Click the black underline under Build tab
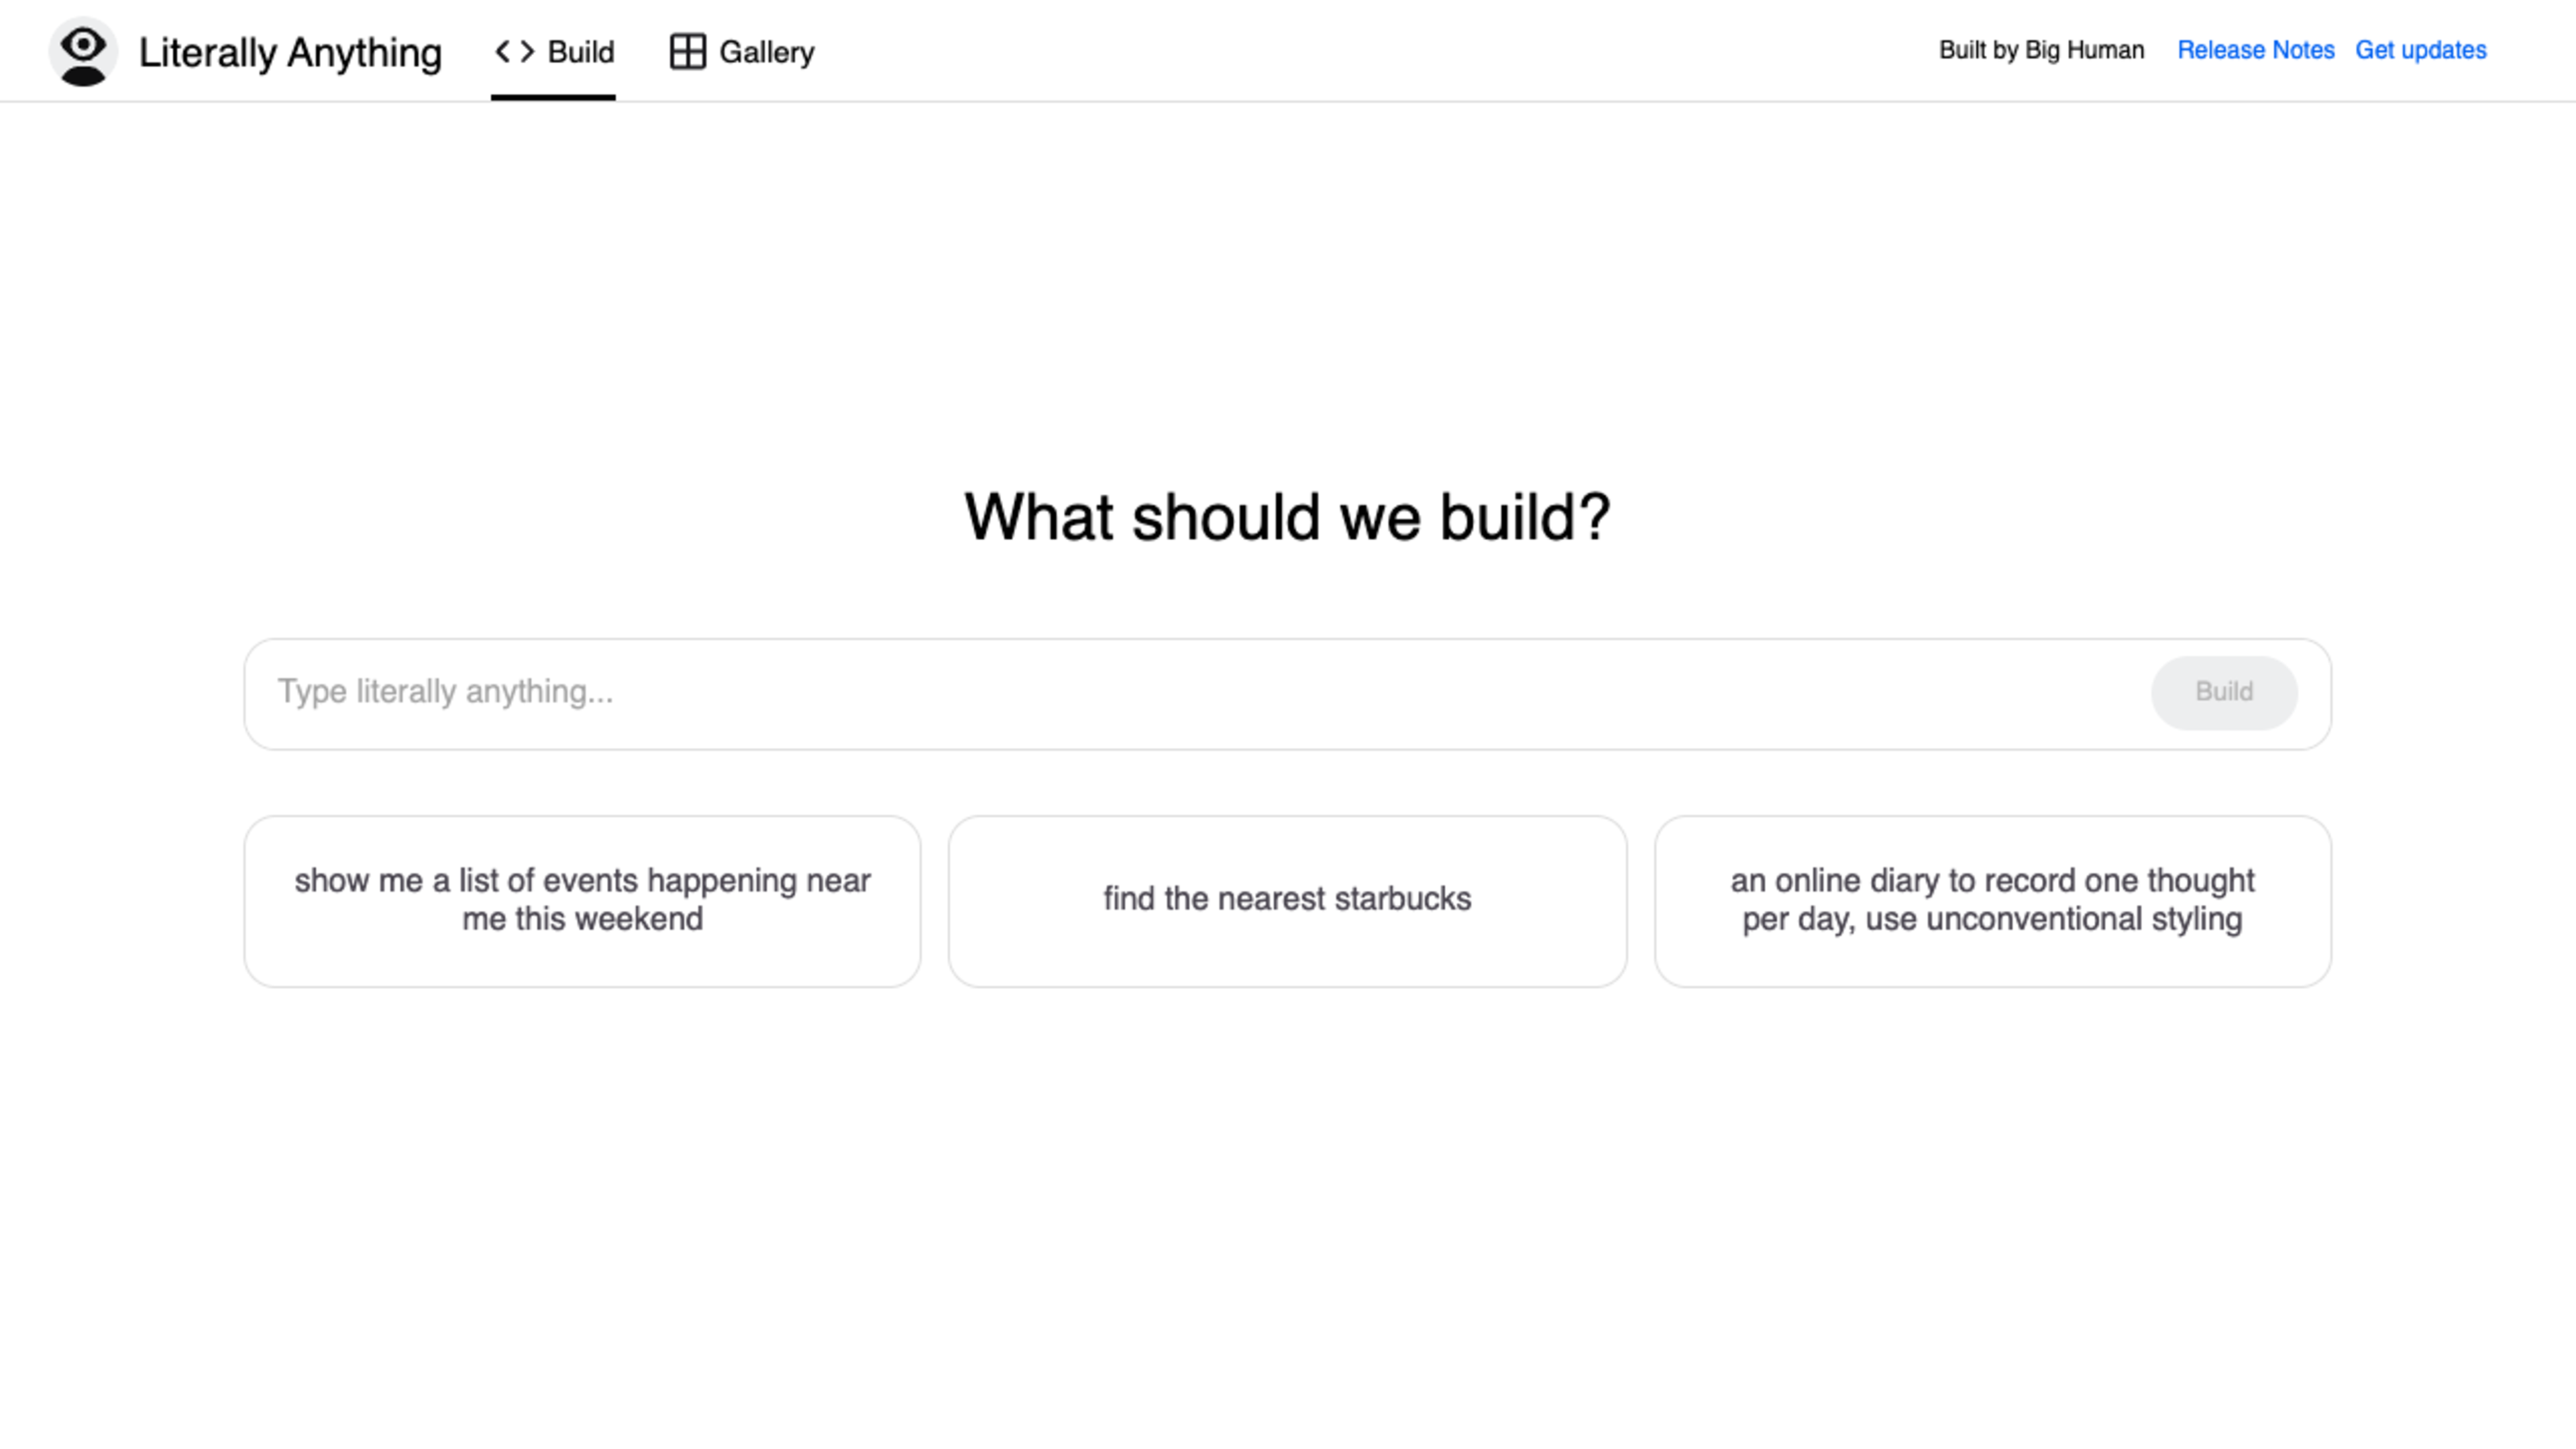 point(553,97)
